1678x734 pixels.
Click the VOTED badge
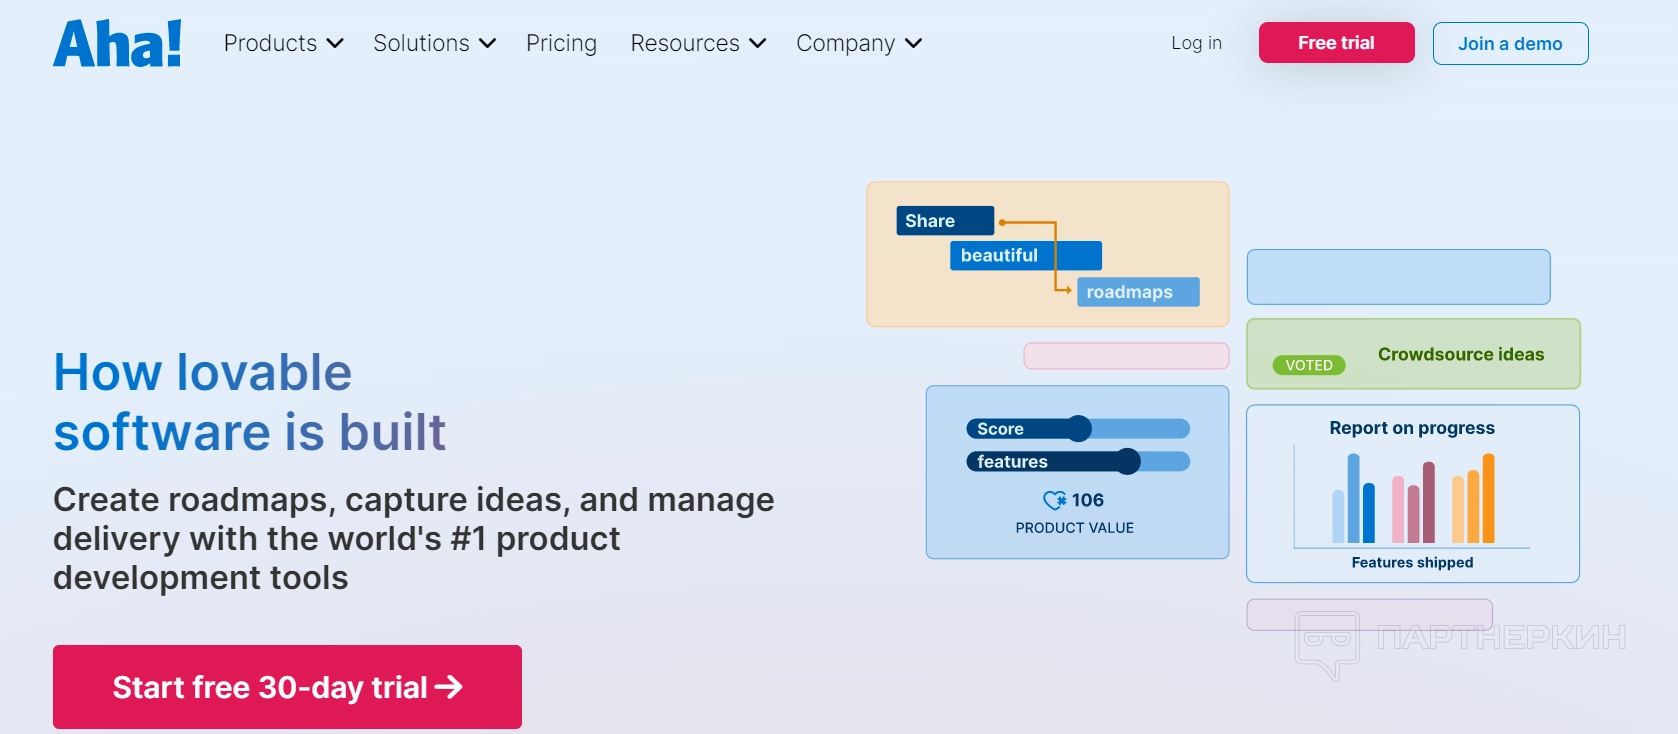pos(1309,365)
